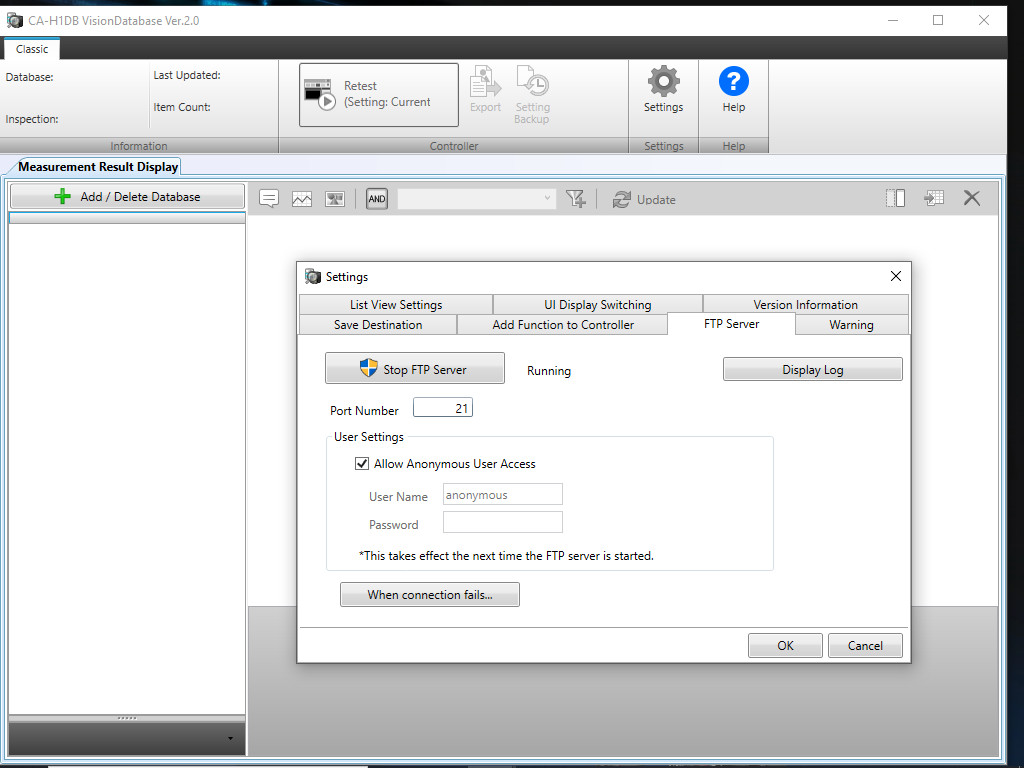
Task: Click the Update refresh button
Action: [644, 199]
